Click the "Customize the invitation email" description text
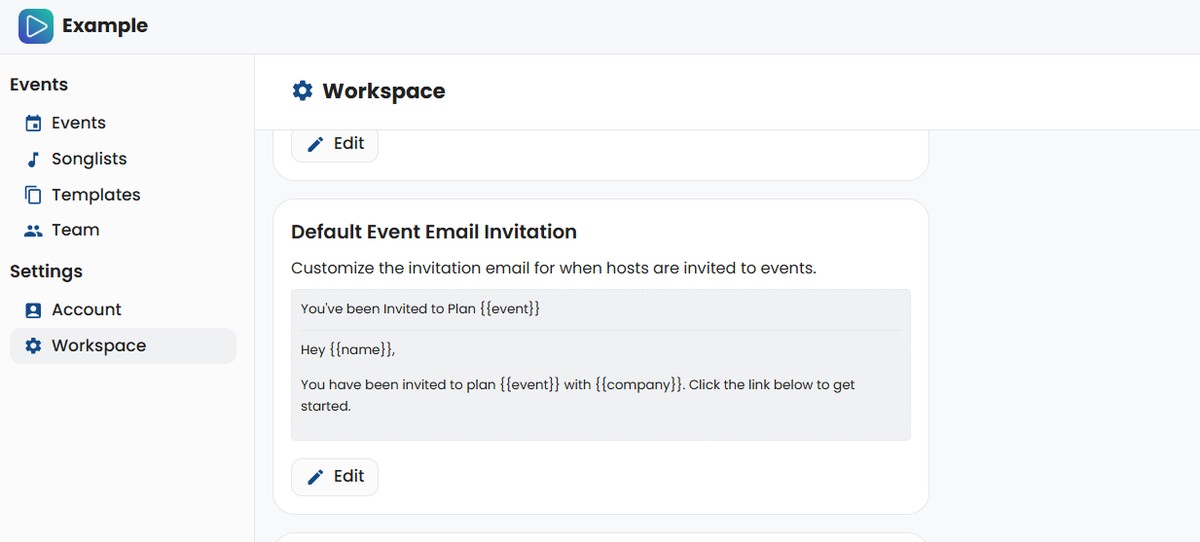1200x542 pixels. click(x=554, y=268)
